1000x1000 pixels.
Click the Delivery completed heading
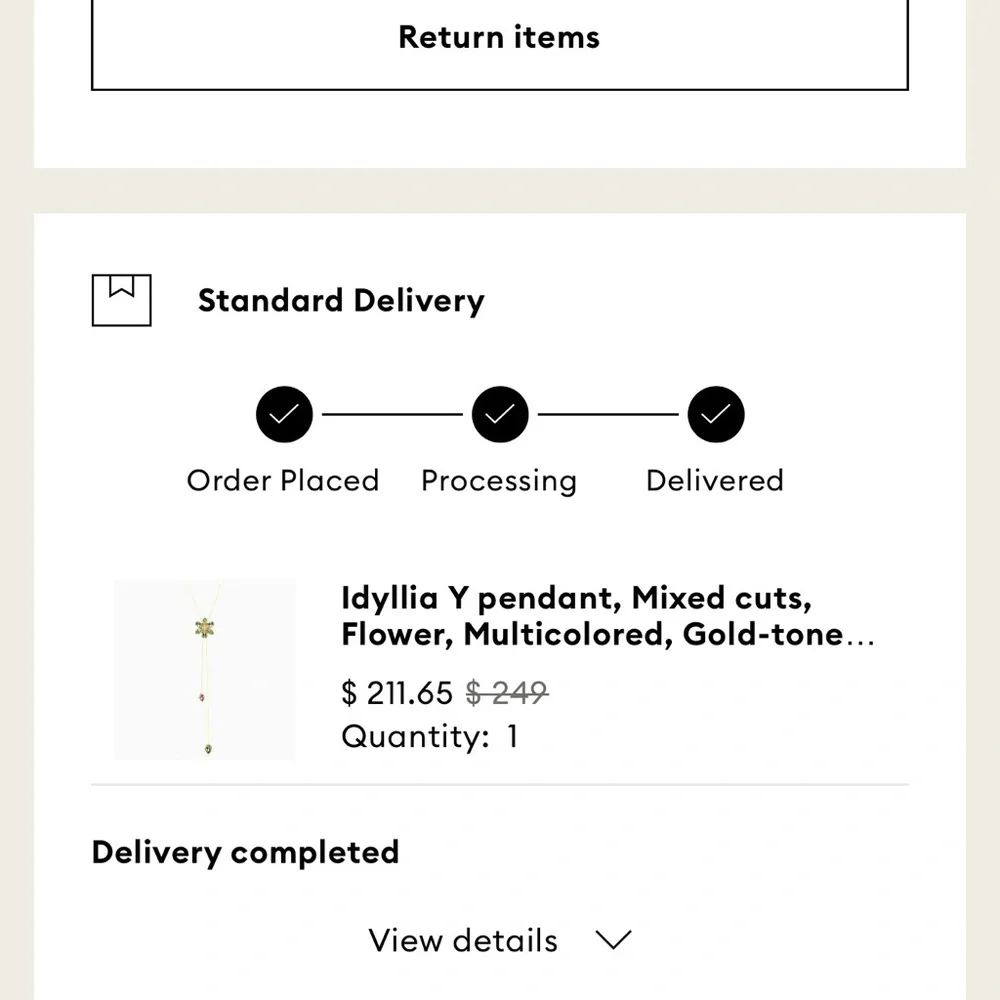coord(245,852)
